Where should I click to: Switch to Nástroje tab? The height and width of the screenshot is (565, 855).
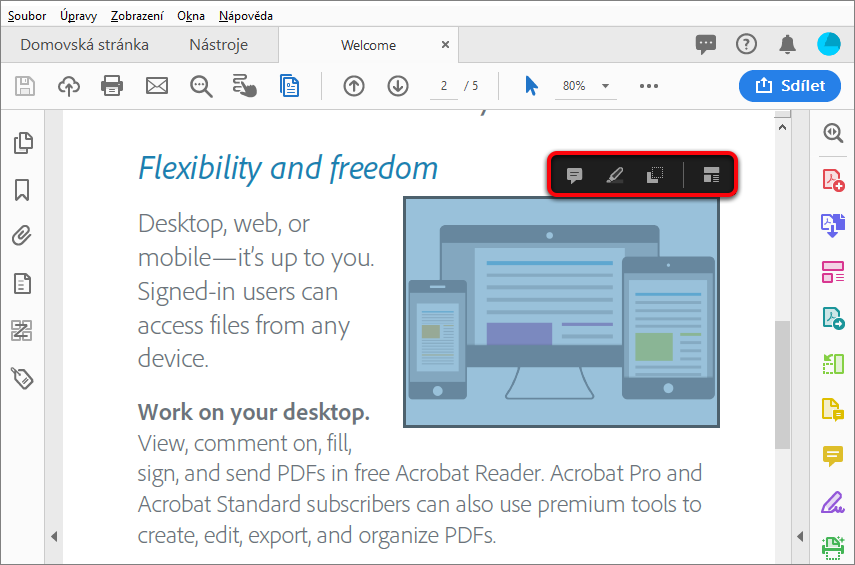219,45
